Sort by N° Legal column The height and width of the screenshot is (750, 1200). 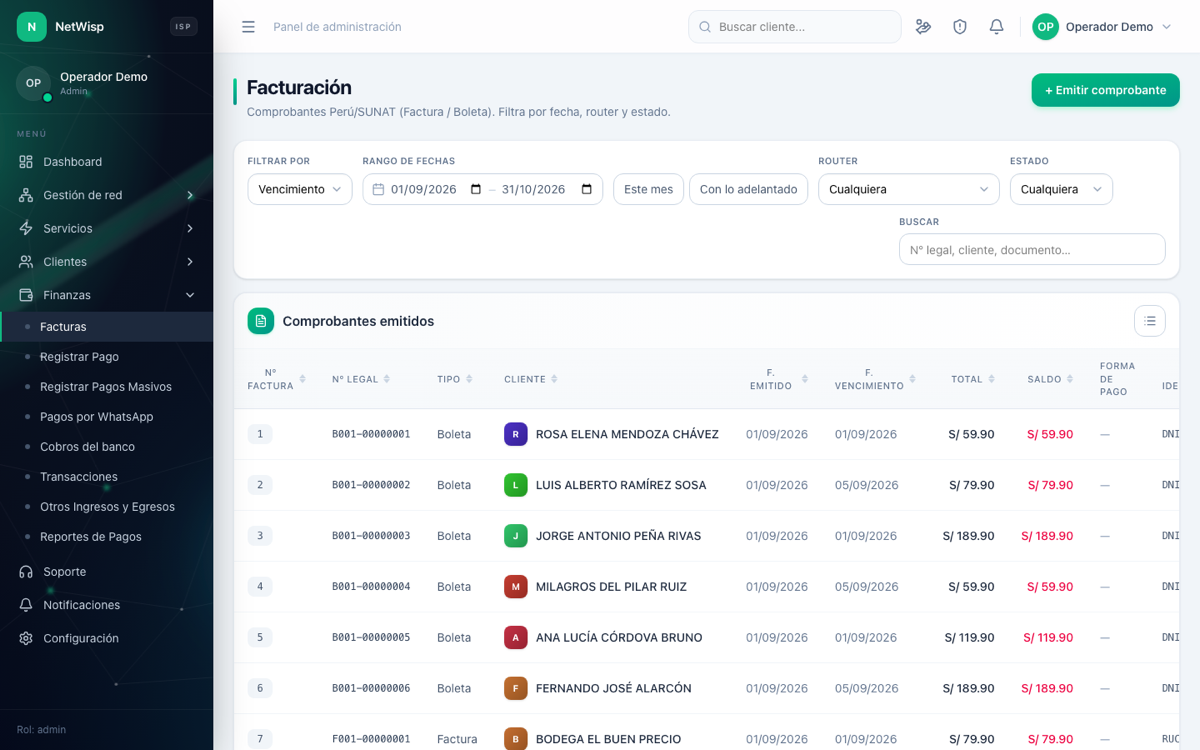[387, 379]
